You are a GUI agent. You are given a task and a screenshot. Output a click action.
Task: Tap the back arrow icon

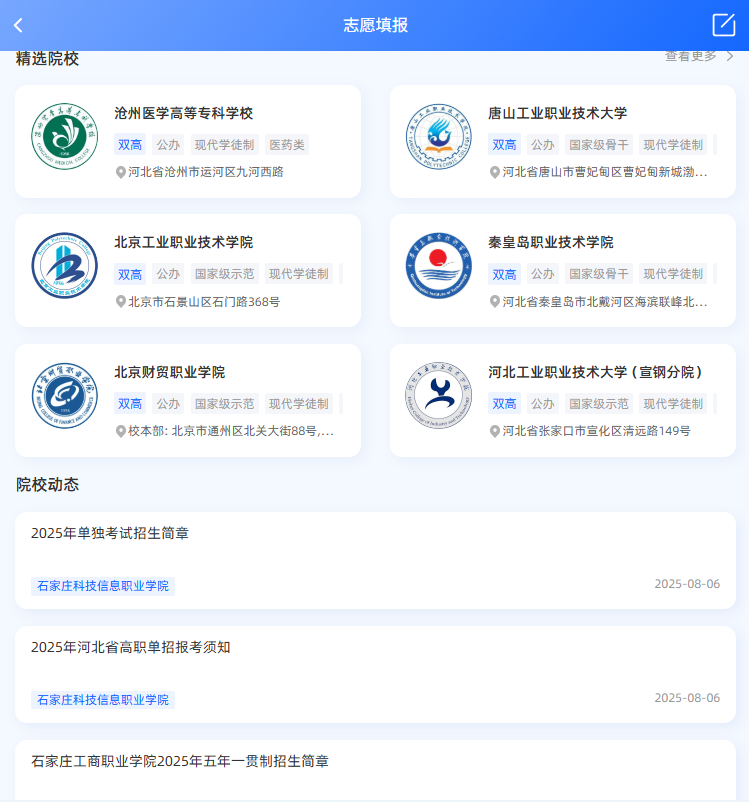pos(18,25)
